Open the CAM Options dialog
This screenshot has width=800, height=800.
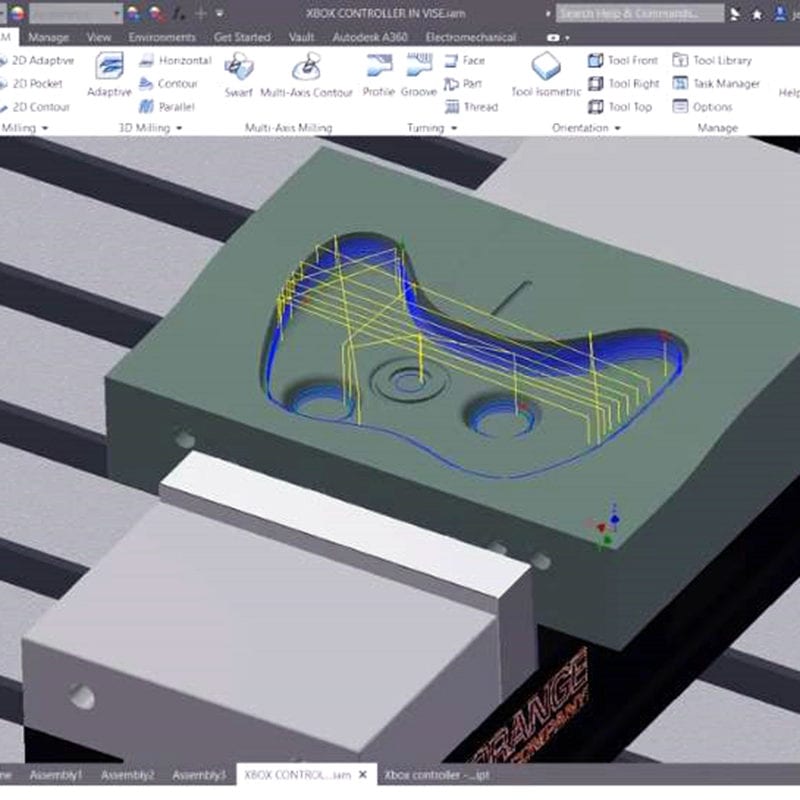tap(702, 107)
